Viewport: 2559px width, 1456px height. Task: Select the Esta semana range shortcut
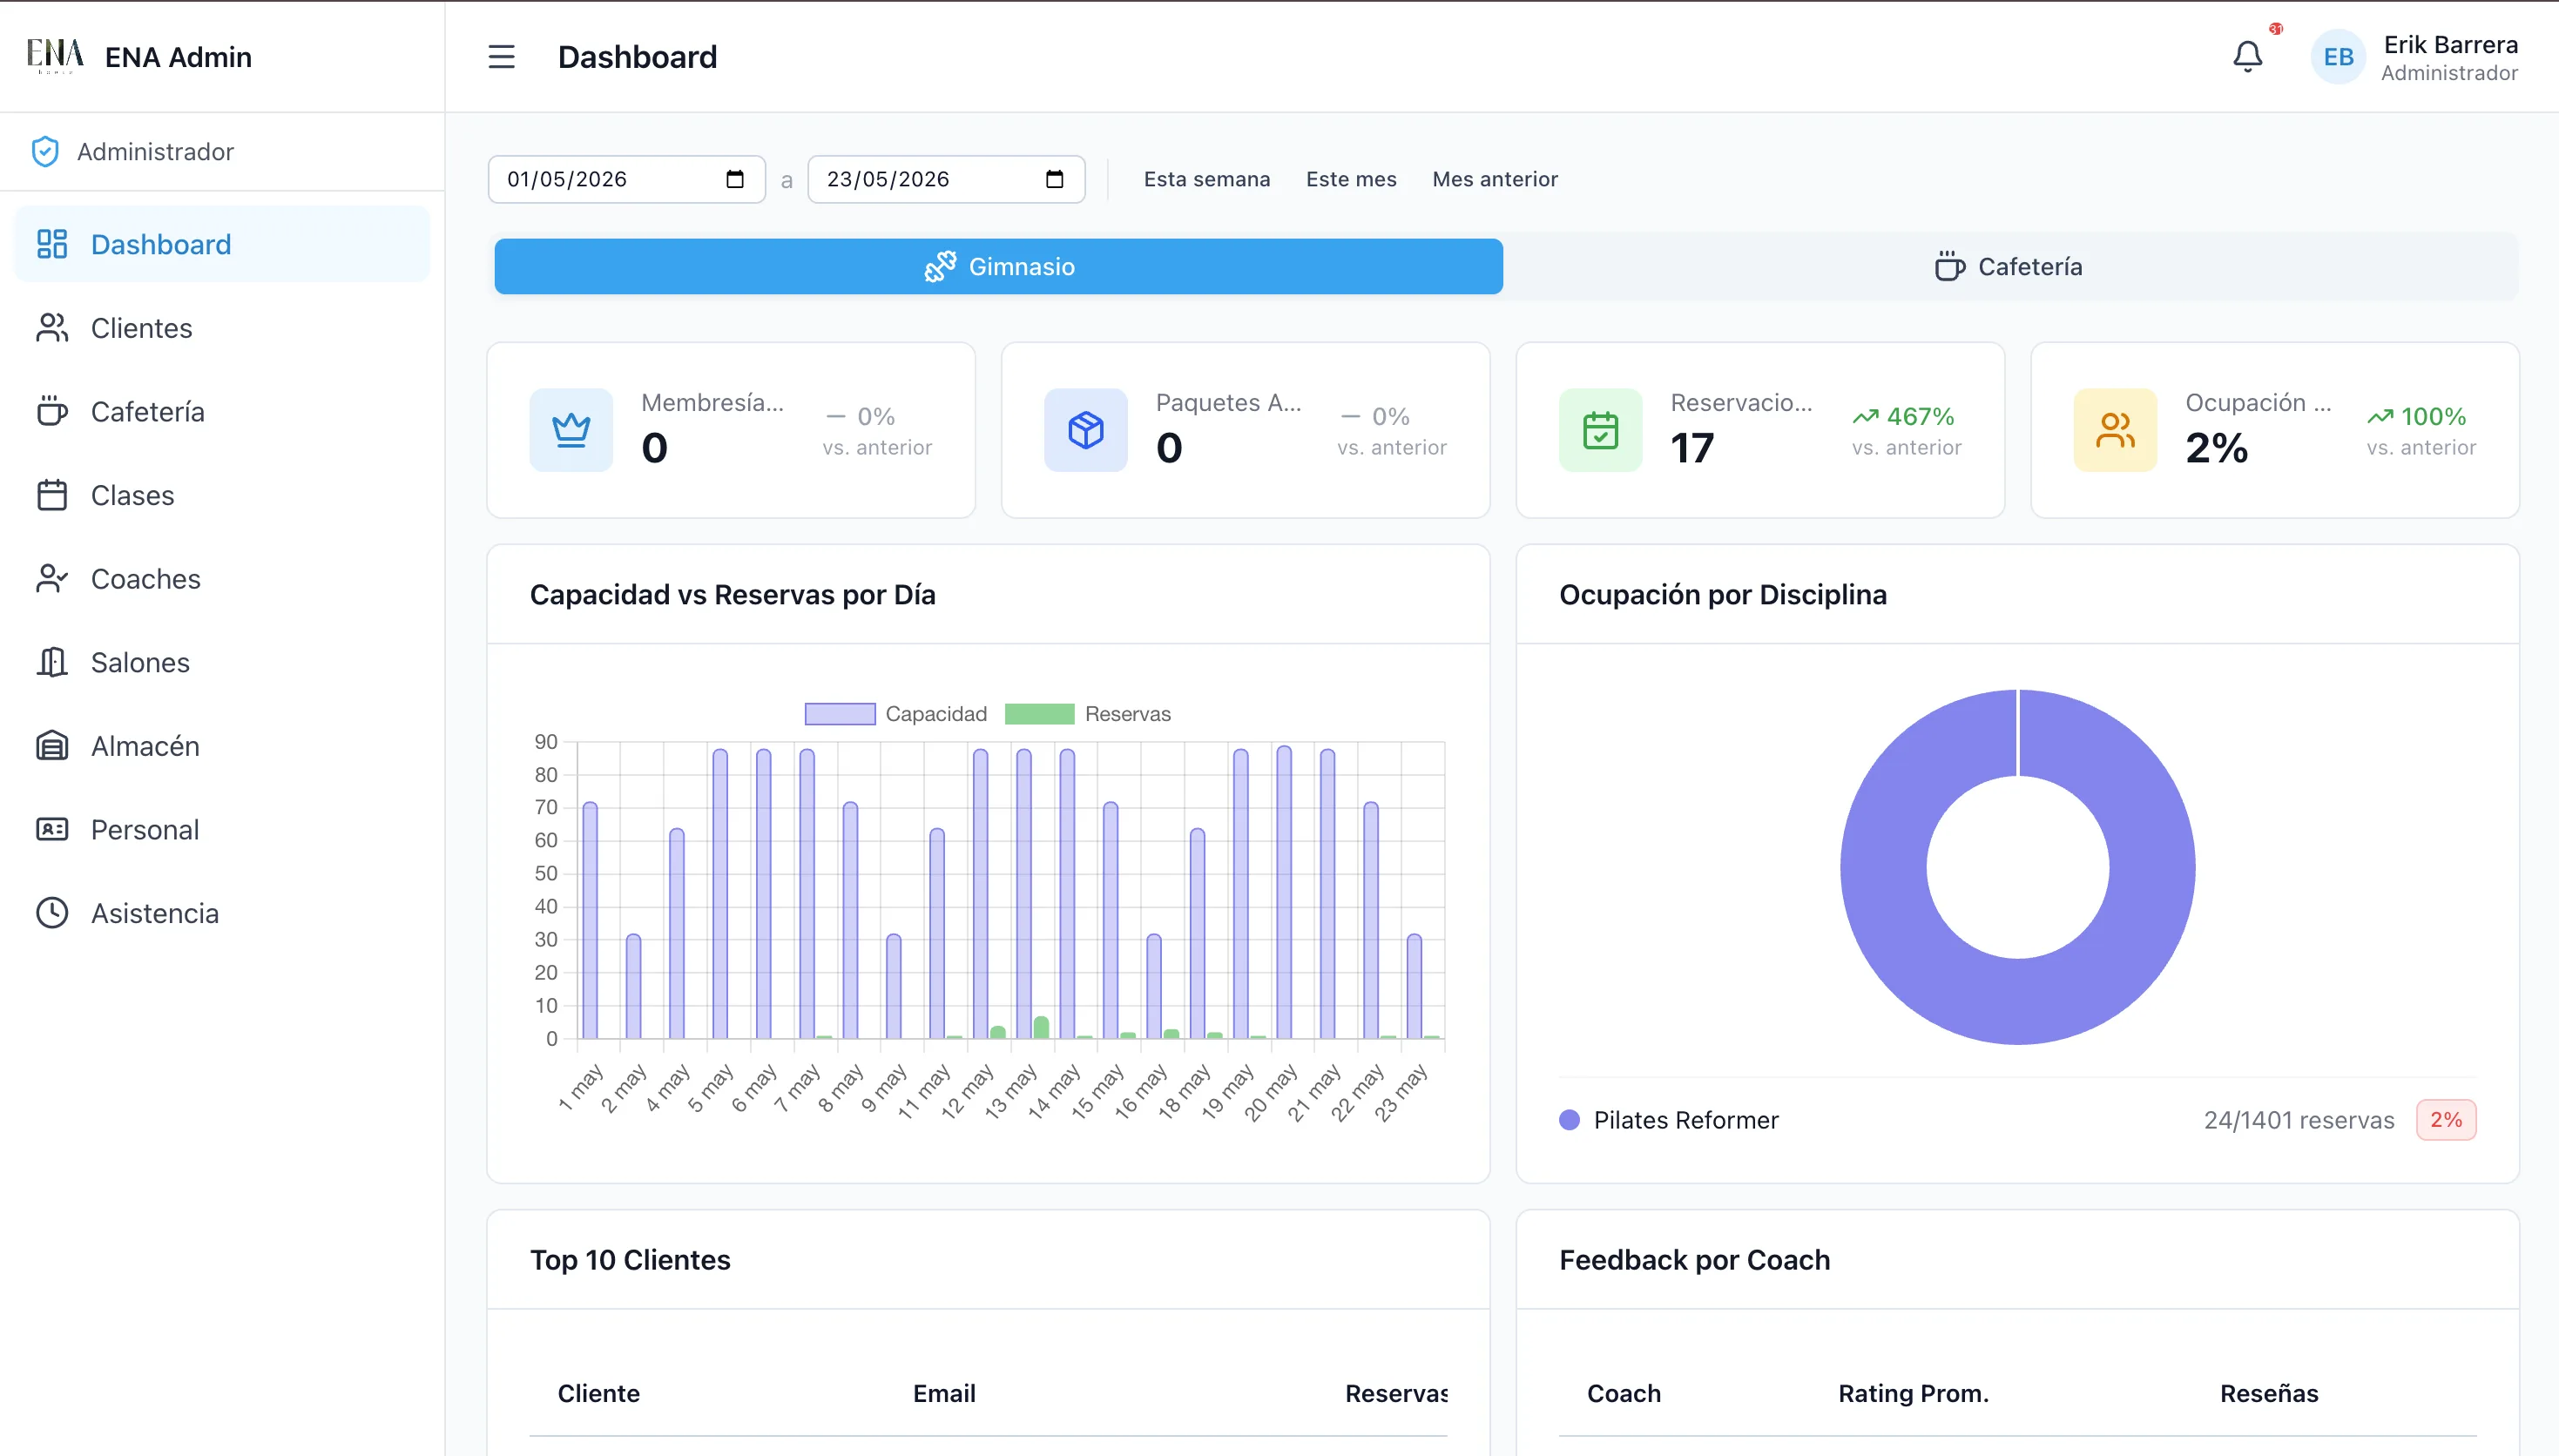click(1207, 179)
